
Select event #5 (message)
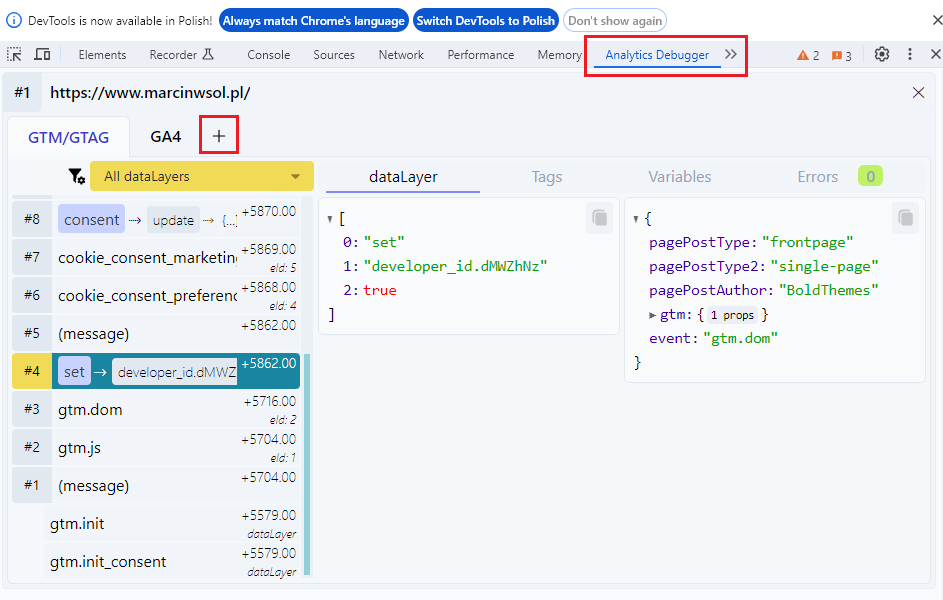point(156,333)
